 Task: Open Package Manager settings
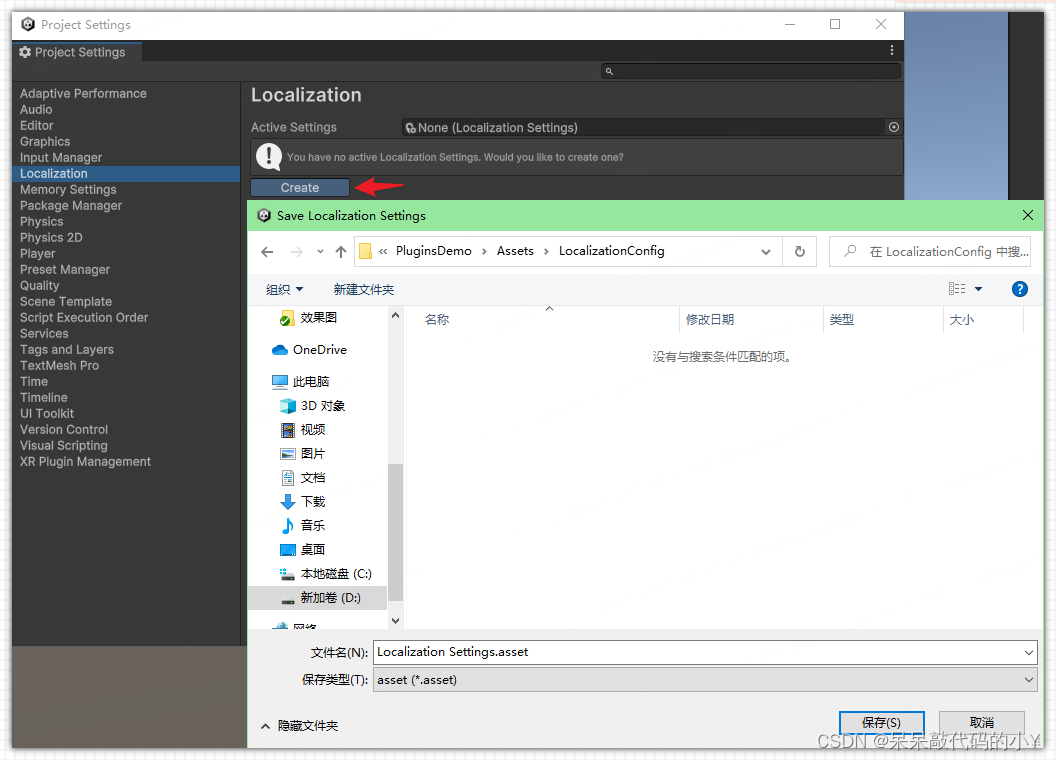point(71,205)
